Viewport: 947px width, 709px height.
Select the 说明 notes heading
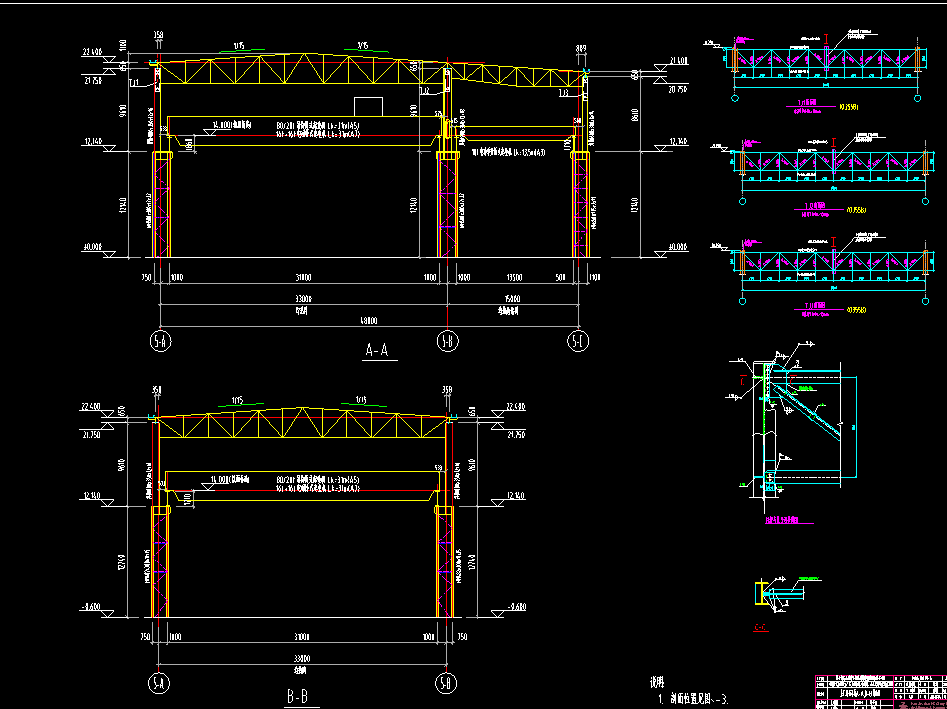point(657,683)
